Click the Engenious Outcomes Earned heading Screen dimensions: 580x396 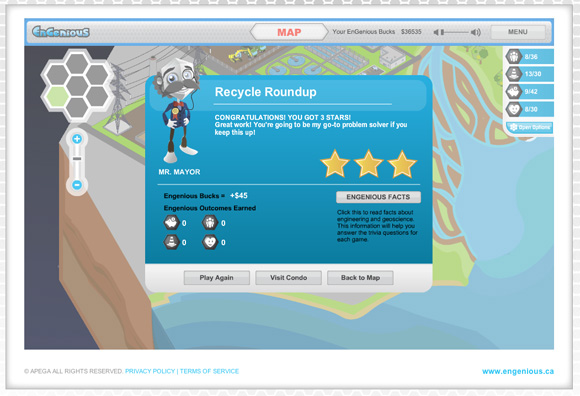pyautogui.click(x=210, y=208)
